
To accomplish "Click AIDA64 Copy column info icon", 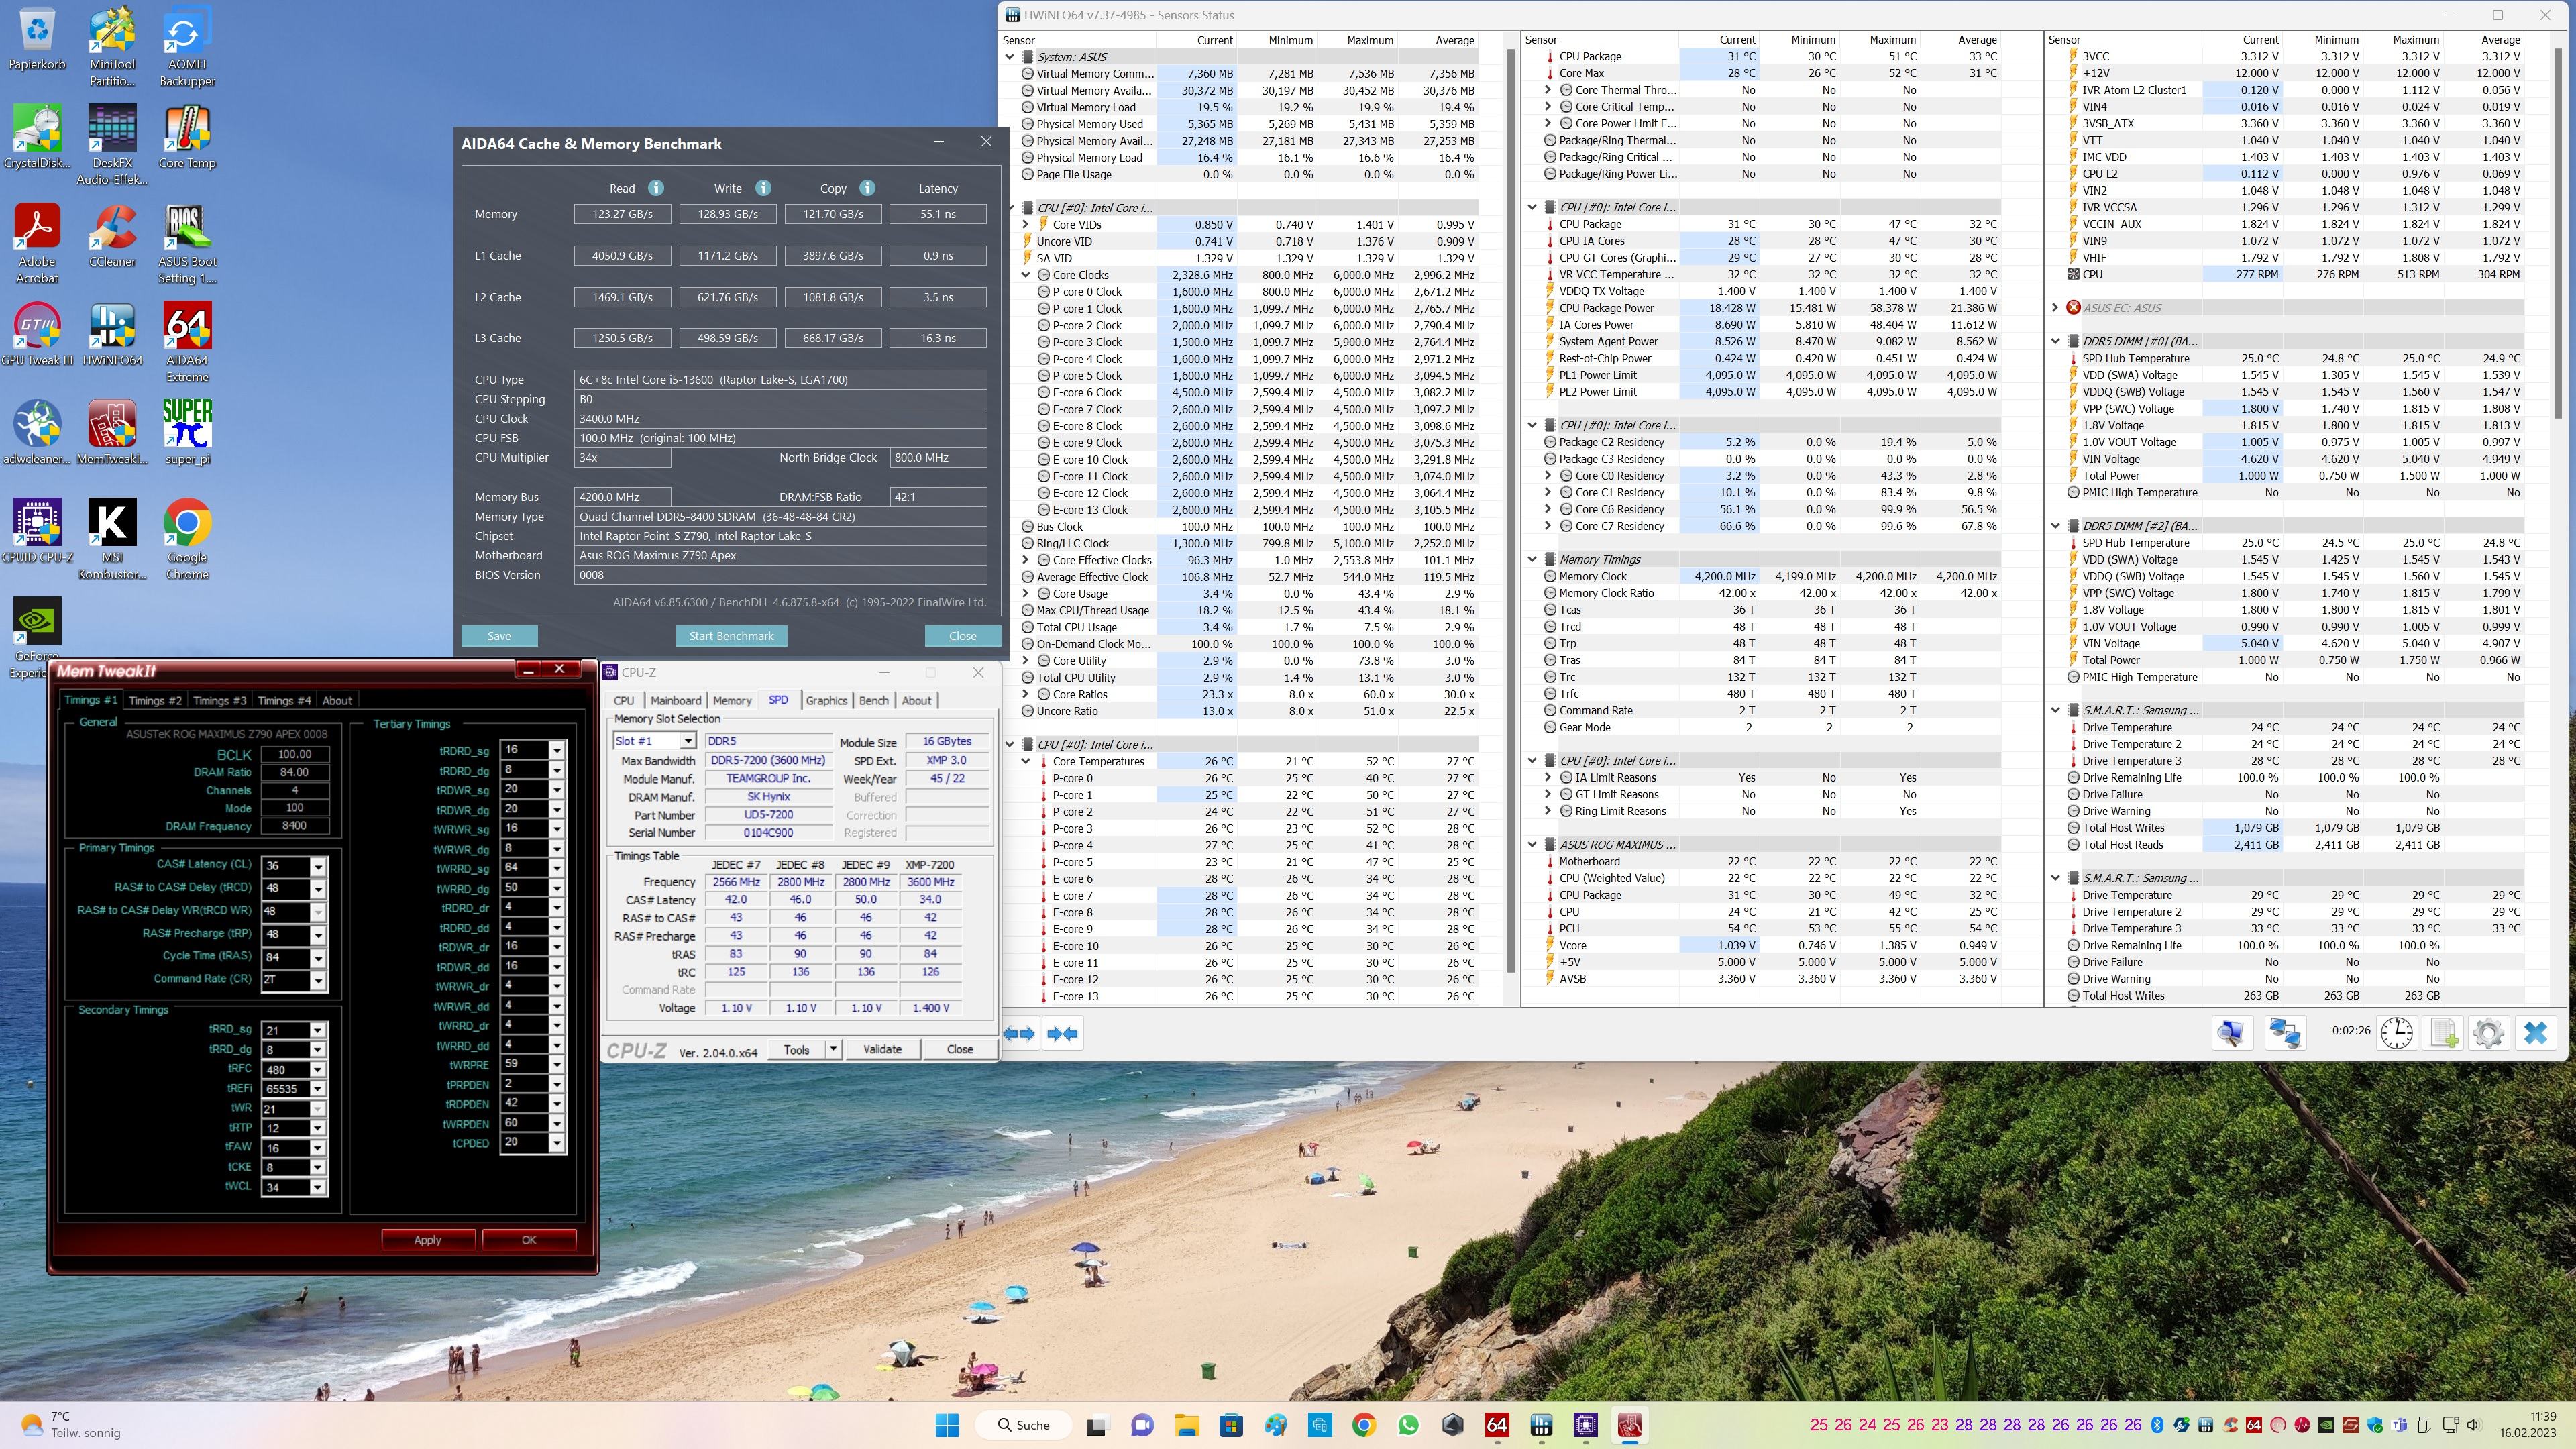I will click(x=867, y=188).
